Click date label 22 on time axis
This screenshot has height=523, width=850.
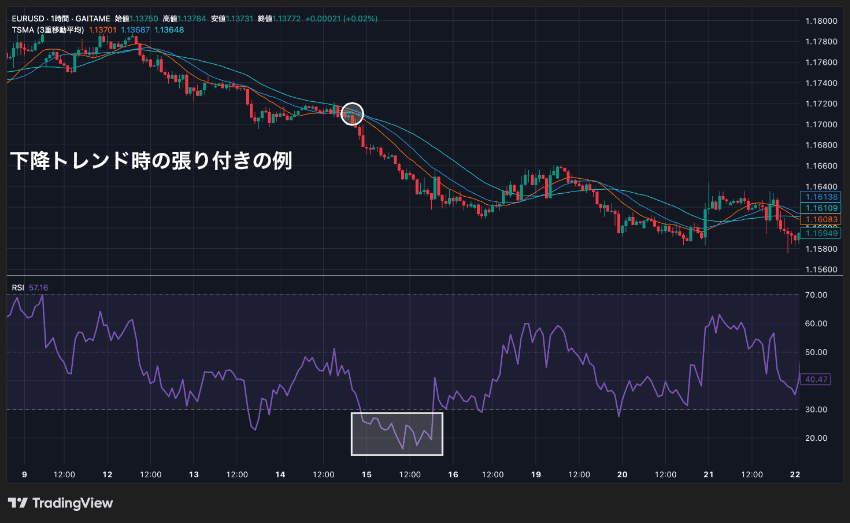pos(795,474)
